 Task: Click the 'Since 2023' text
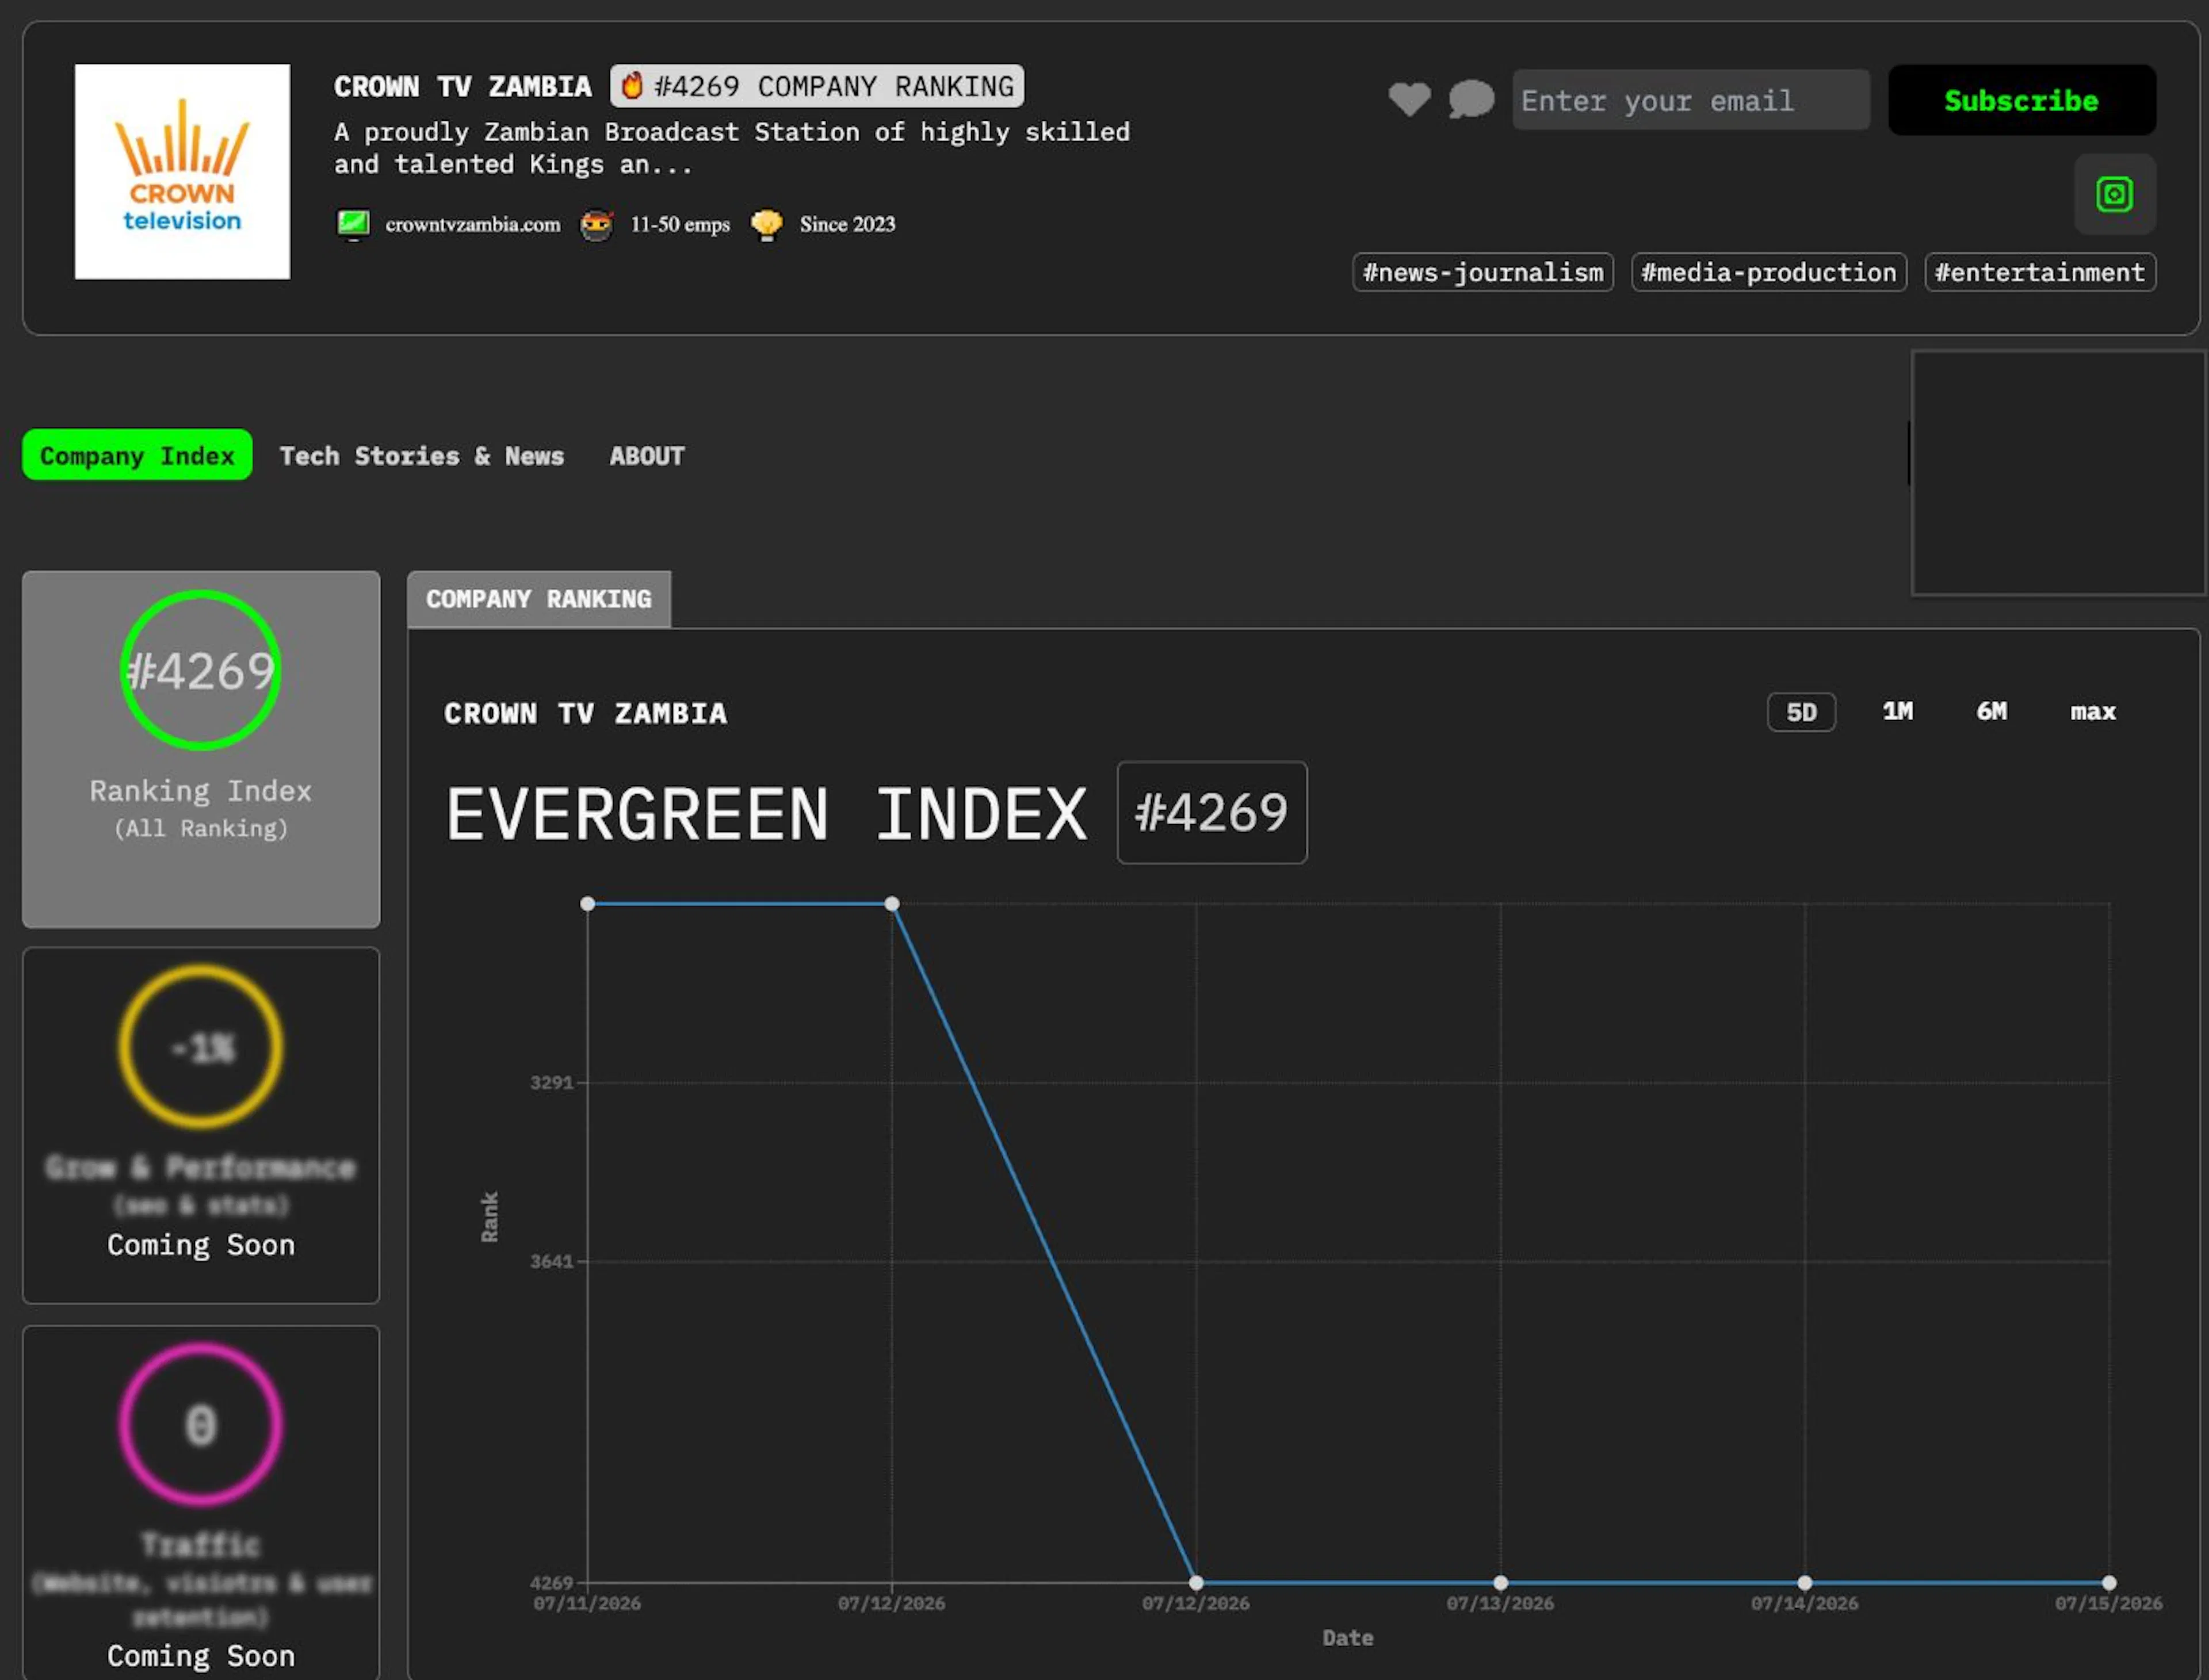pos(847,225)
